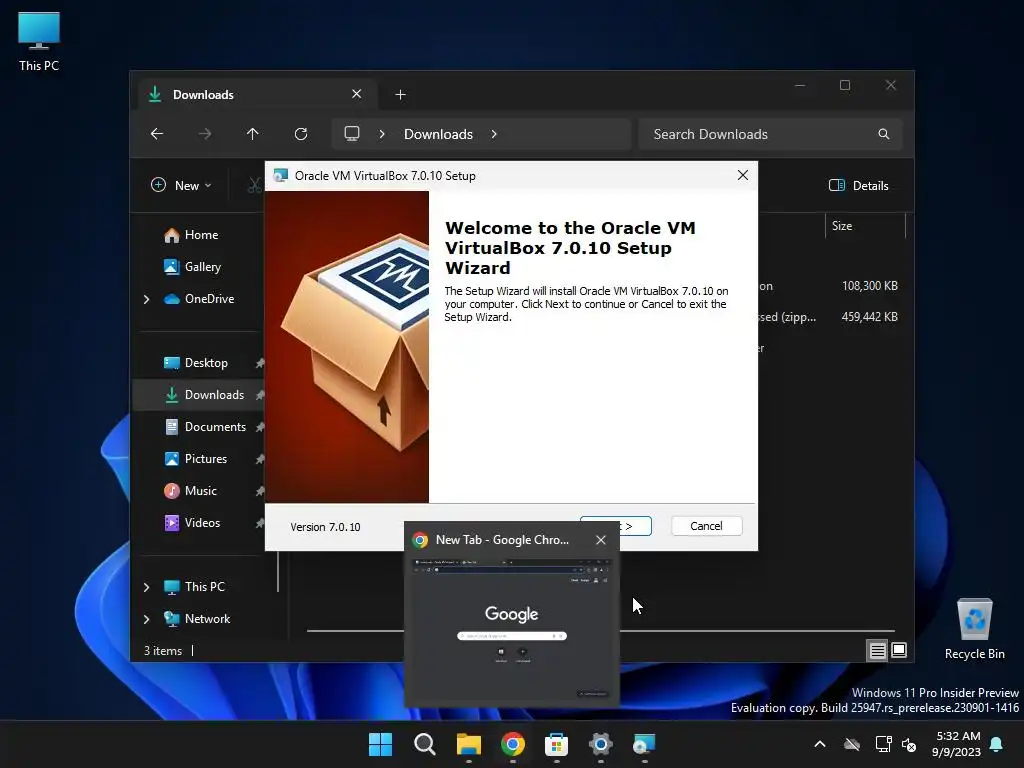Sort by the Size column header
Screen dimensions: 1024x768
coord(865,226)
